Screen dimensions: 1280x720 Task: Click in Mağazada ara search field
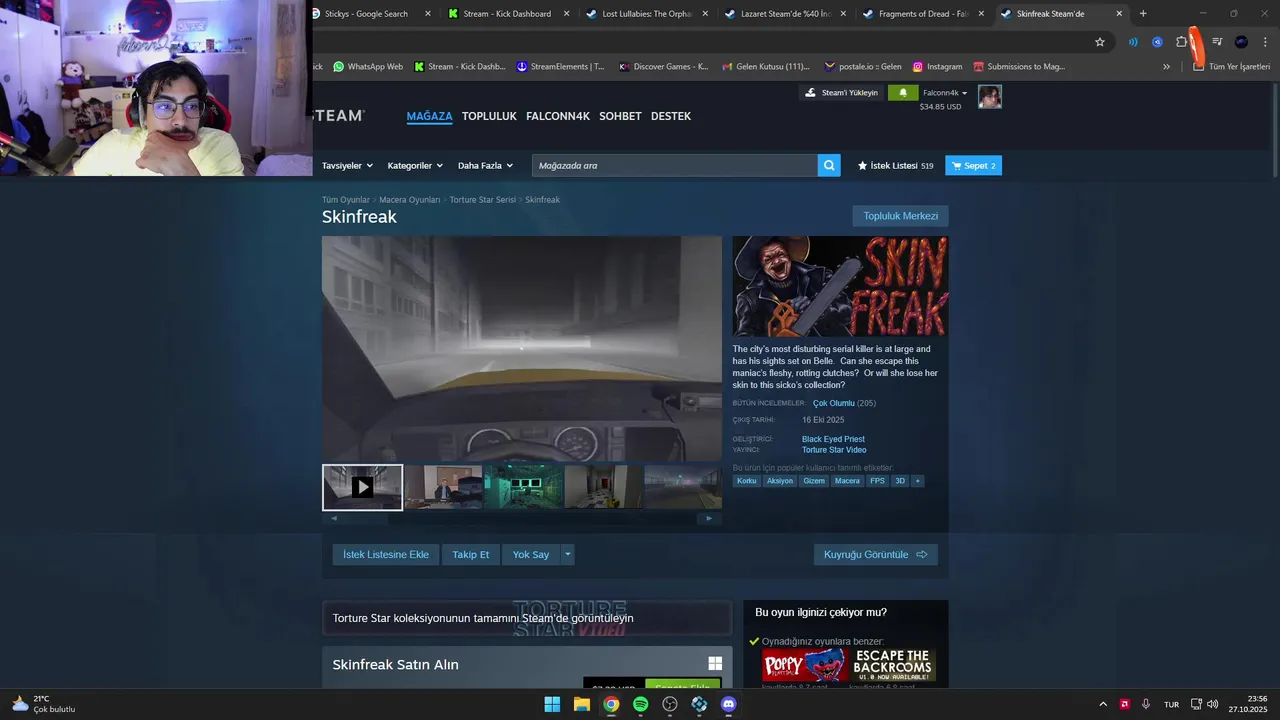674,165
